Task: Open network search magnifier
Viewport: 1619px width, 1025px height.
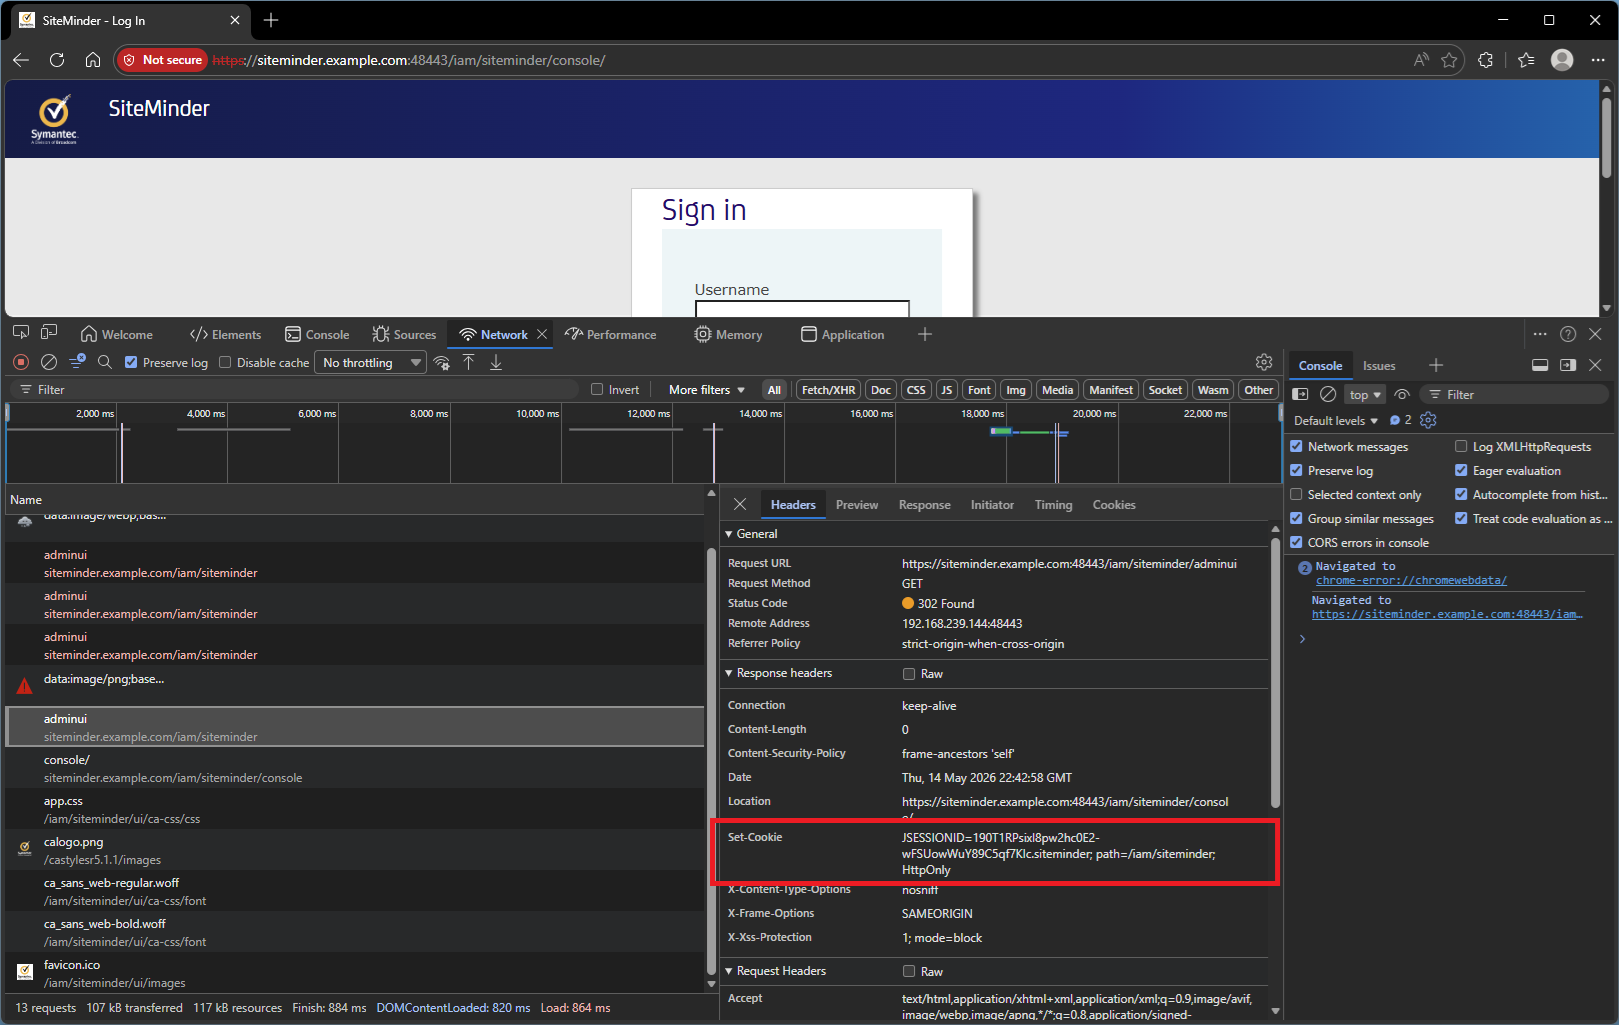Action: click(104, 362)
